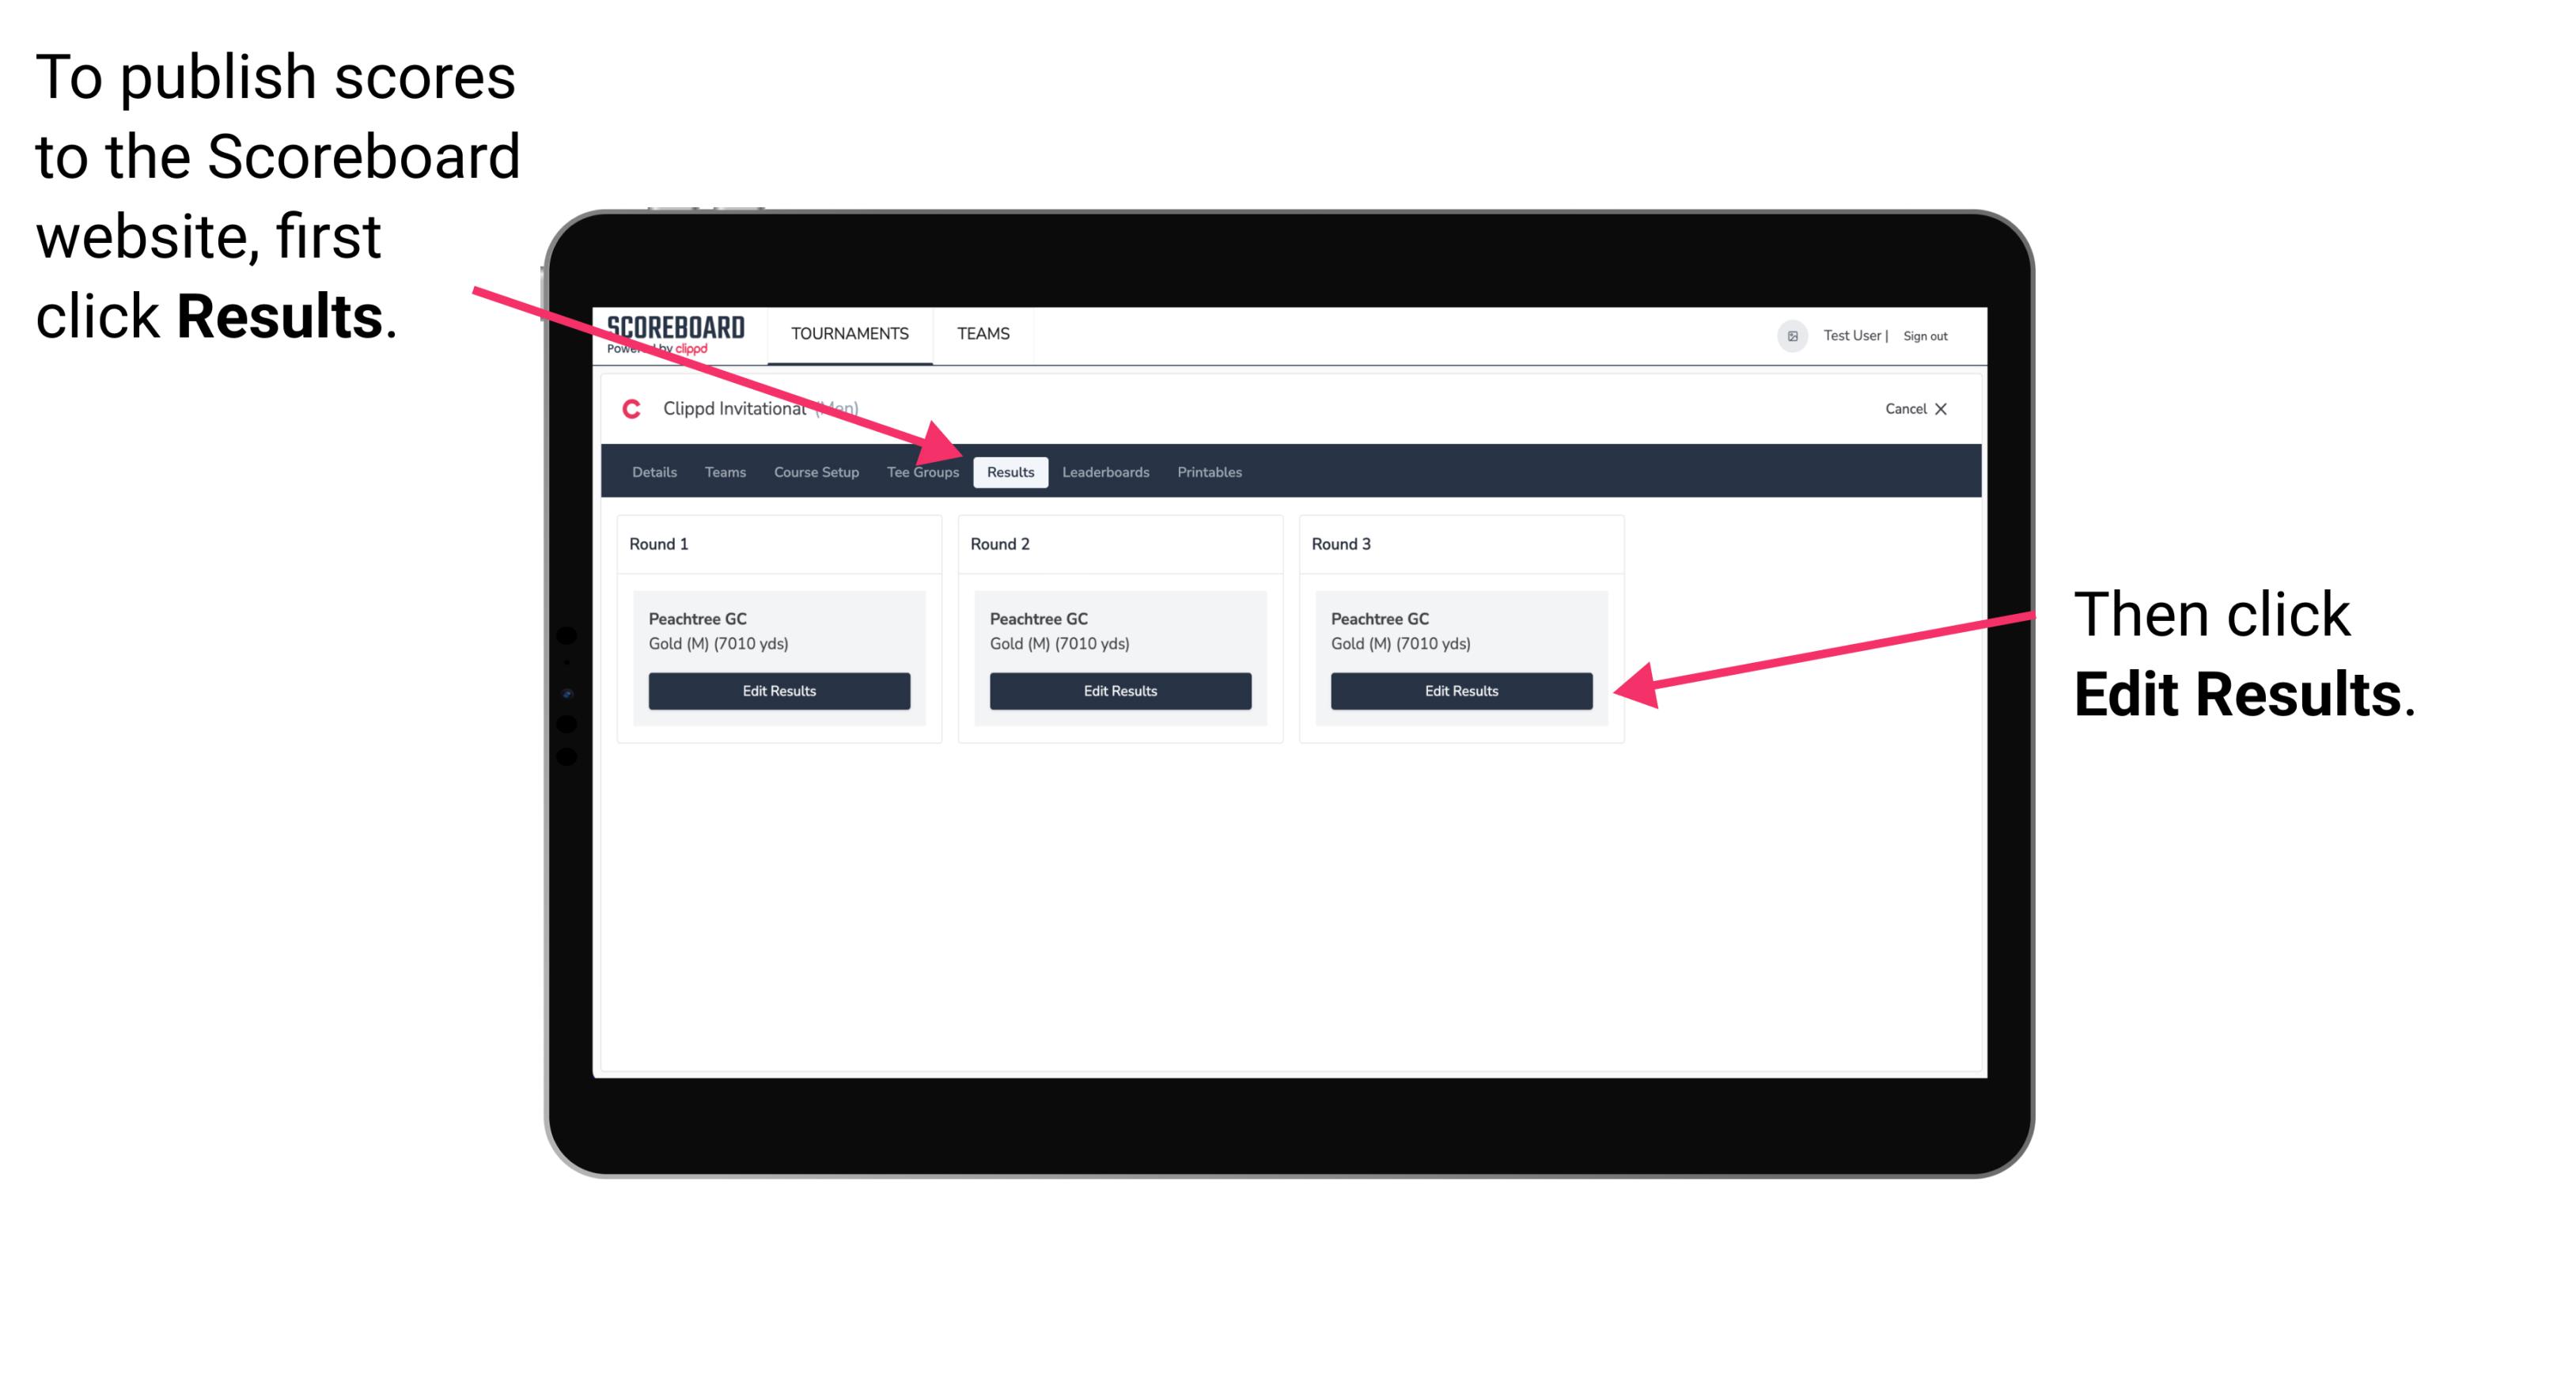Expand the Course Setup tab
The image size is (2576, 1386).
tap(816, 471)
